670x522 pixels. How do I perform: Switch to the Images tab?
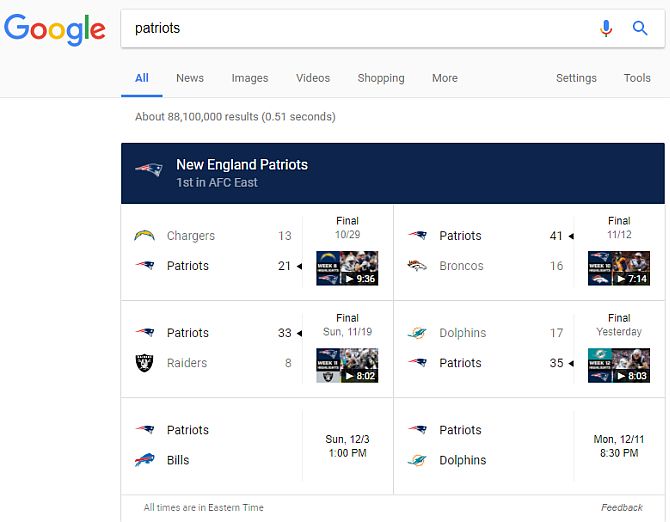(x=250, y=78)
